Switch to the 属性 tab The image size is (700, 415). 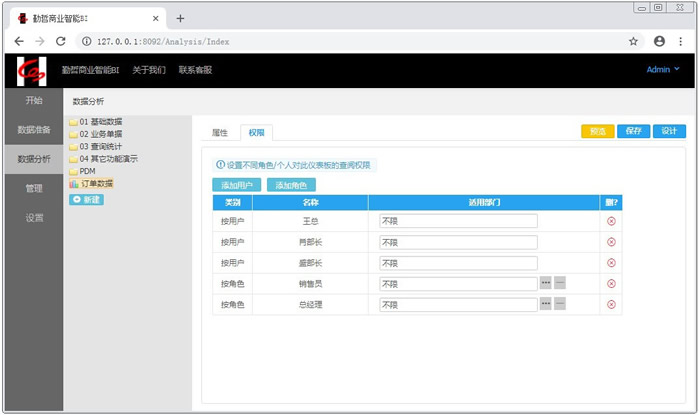(220, 132)
